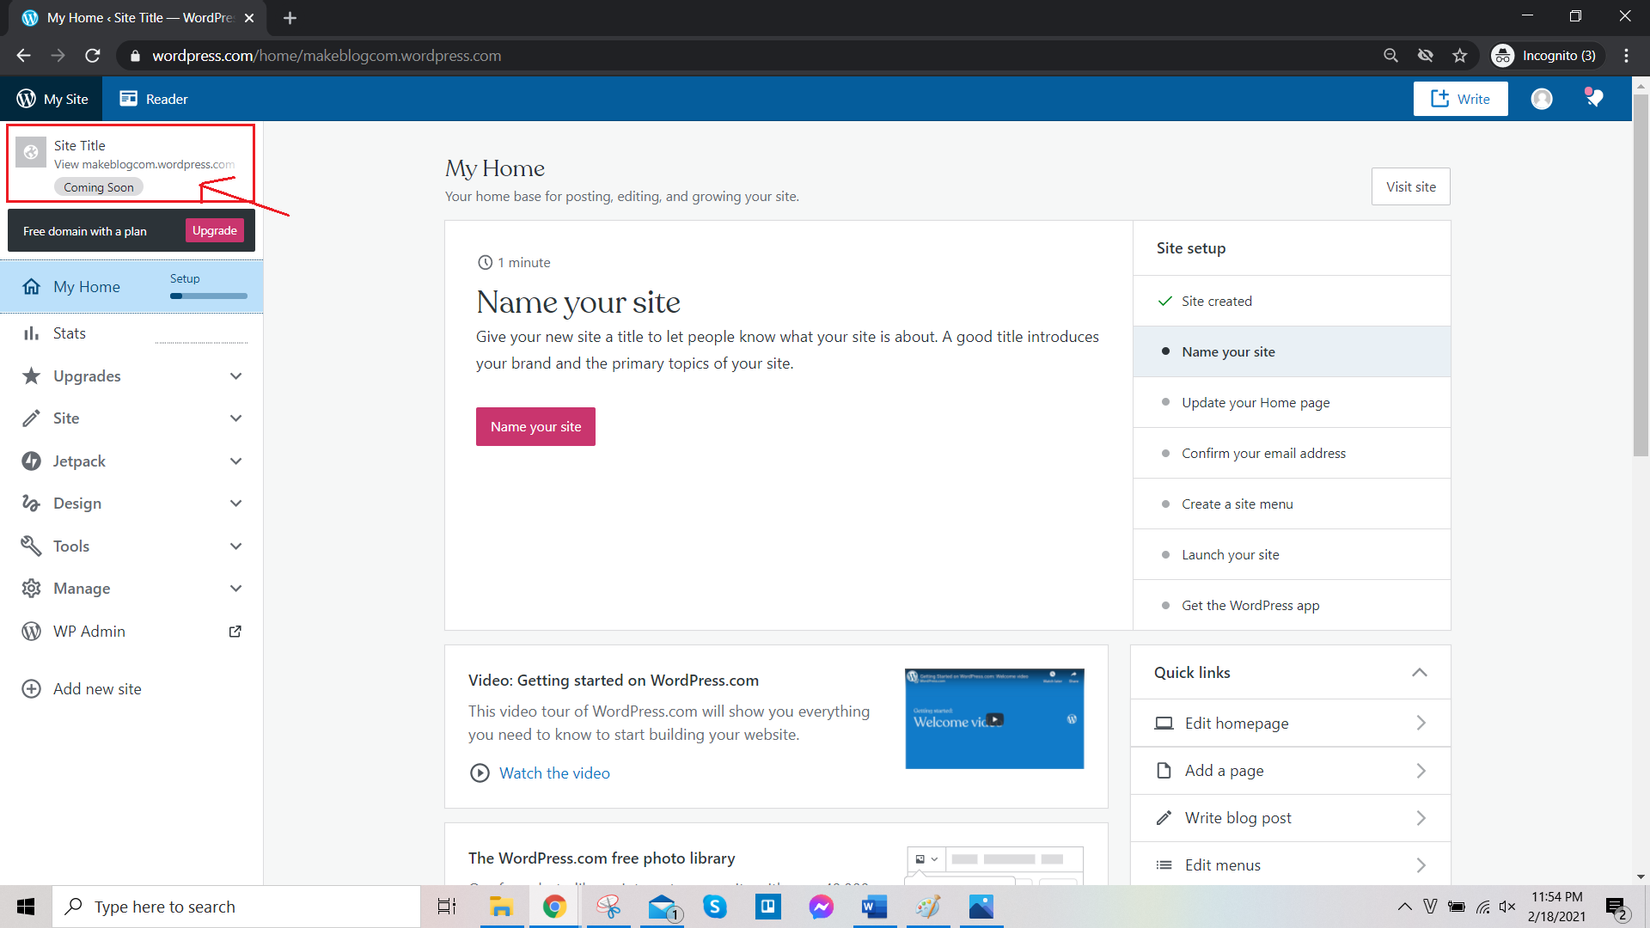Expand the Manage submenu chevron
Screen dimensions: 1650x928
coord(236,588)
